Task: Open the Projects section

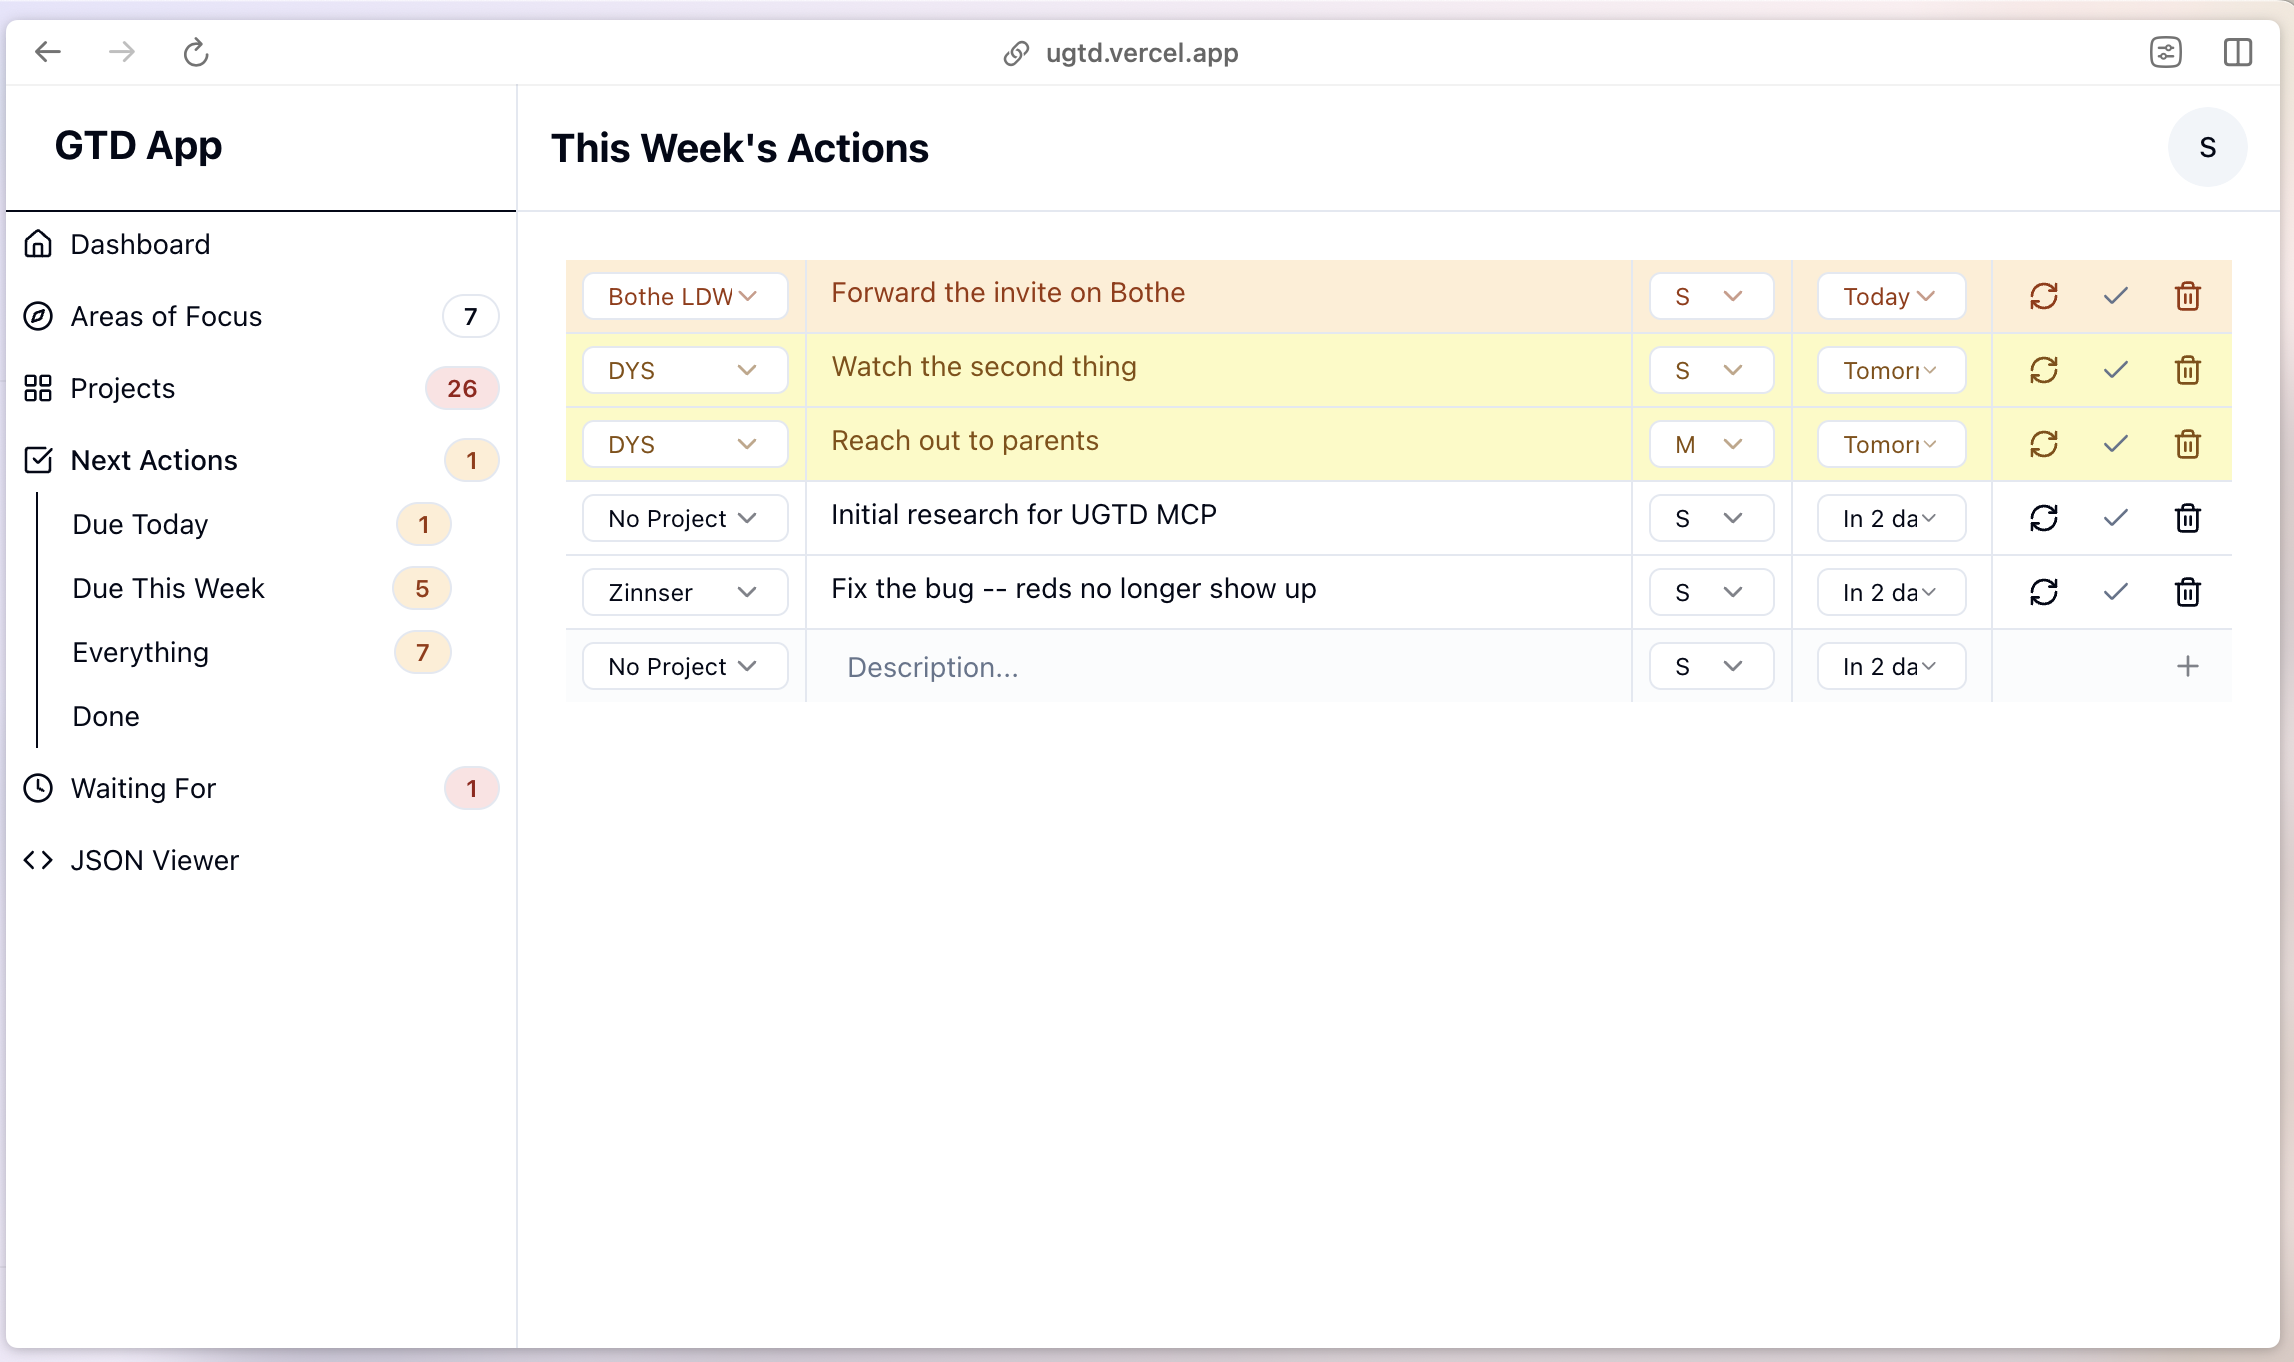Action: click(x=122, y=388)
